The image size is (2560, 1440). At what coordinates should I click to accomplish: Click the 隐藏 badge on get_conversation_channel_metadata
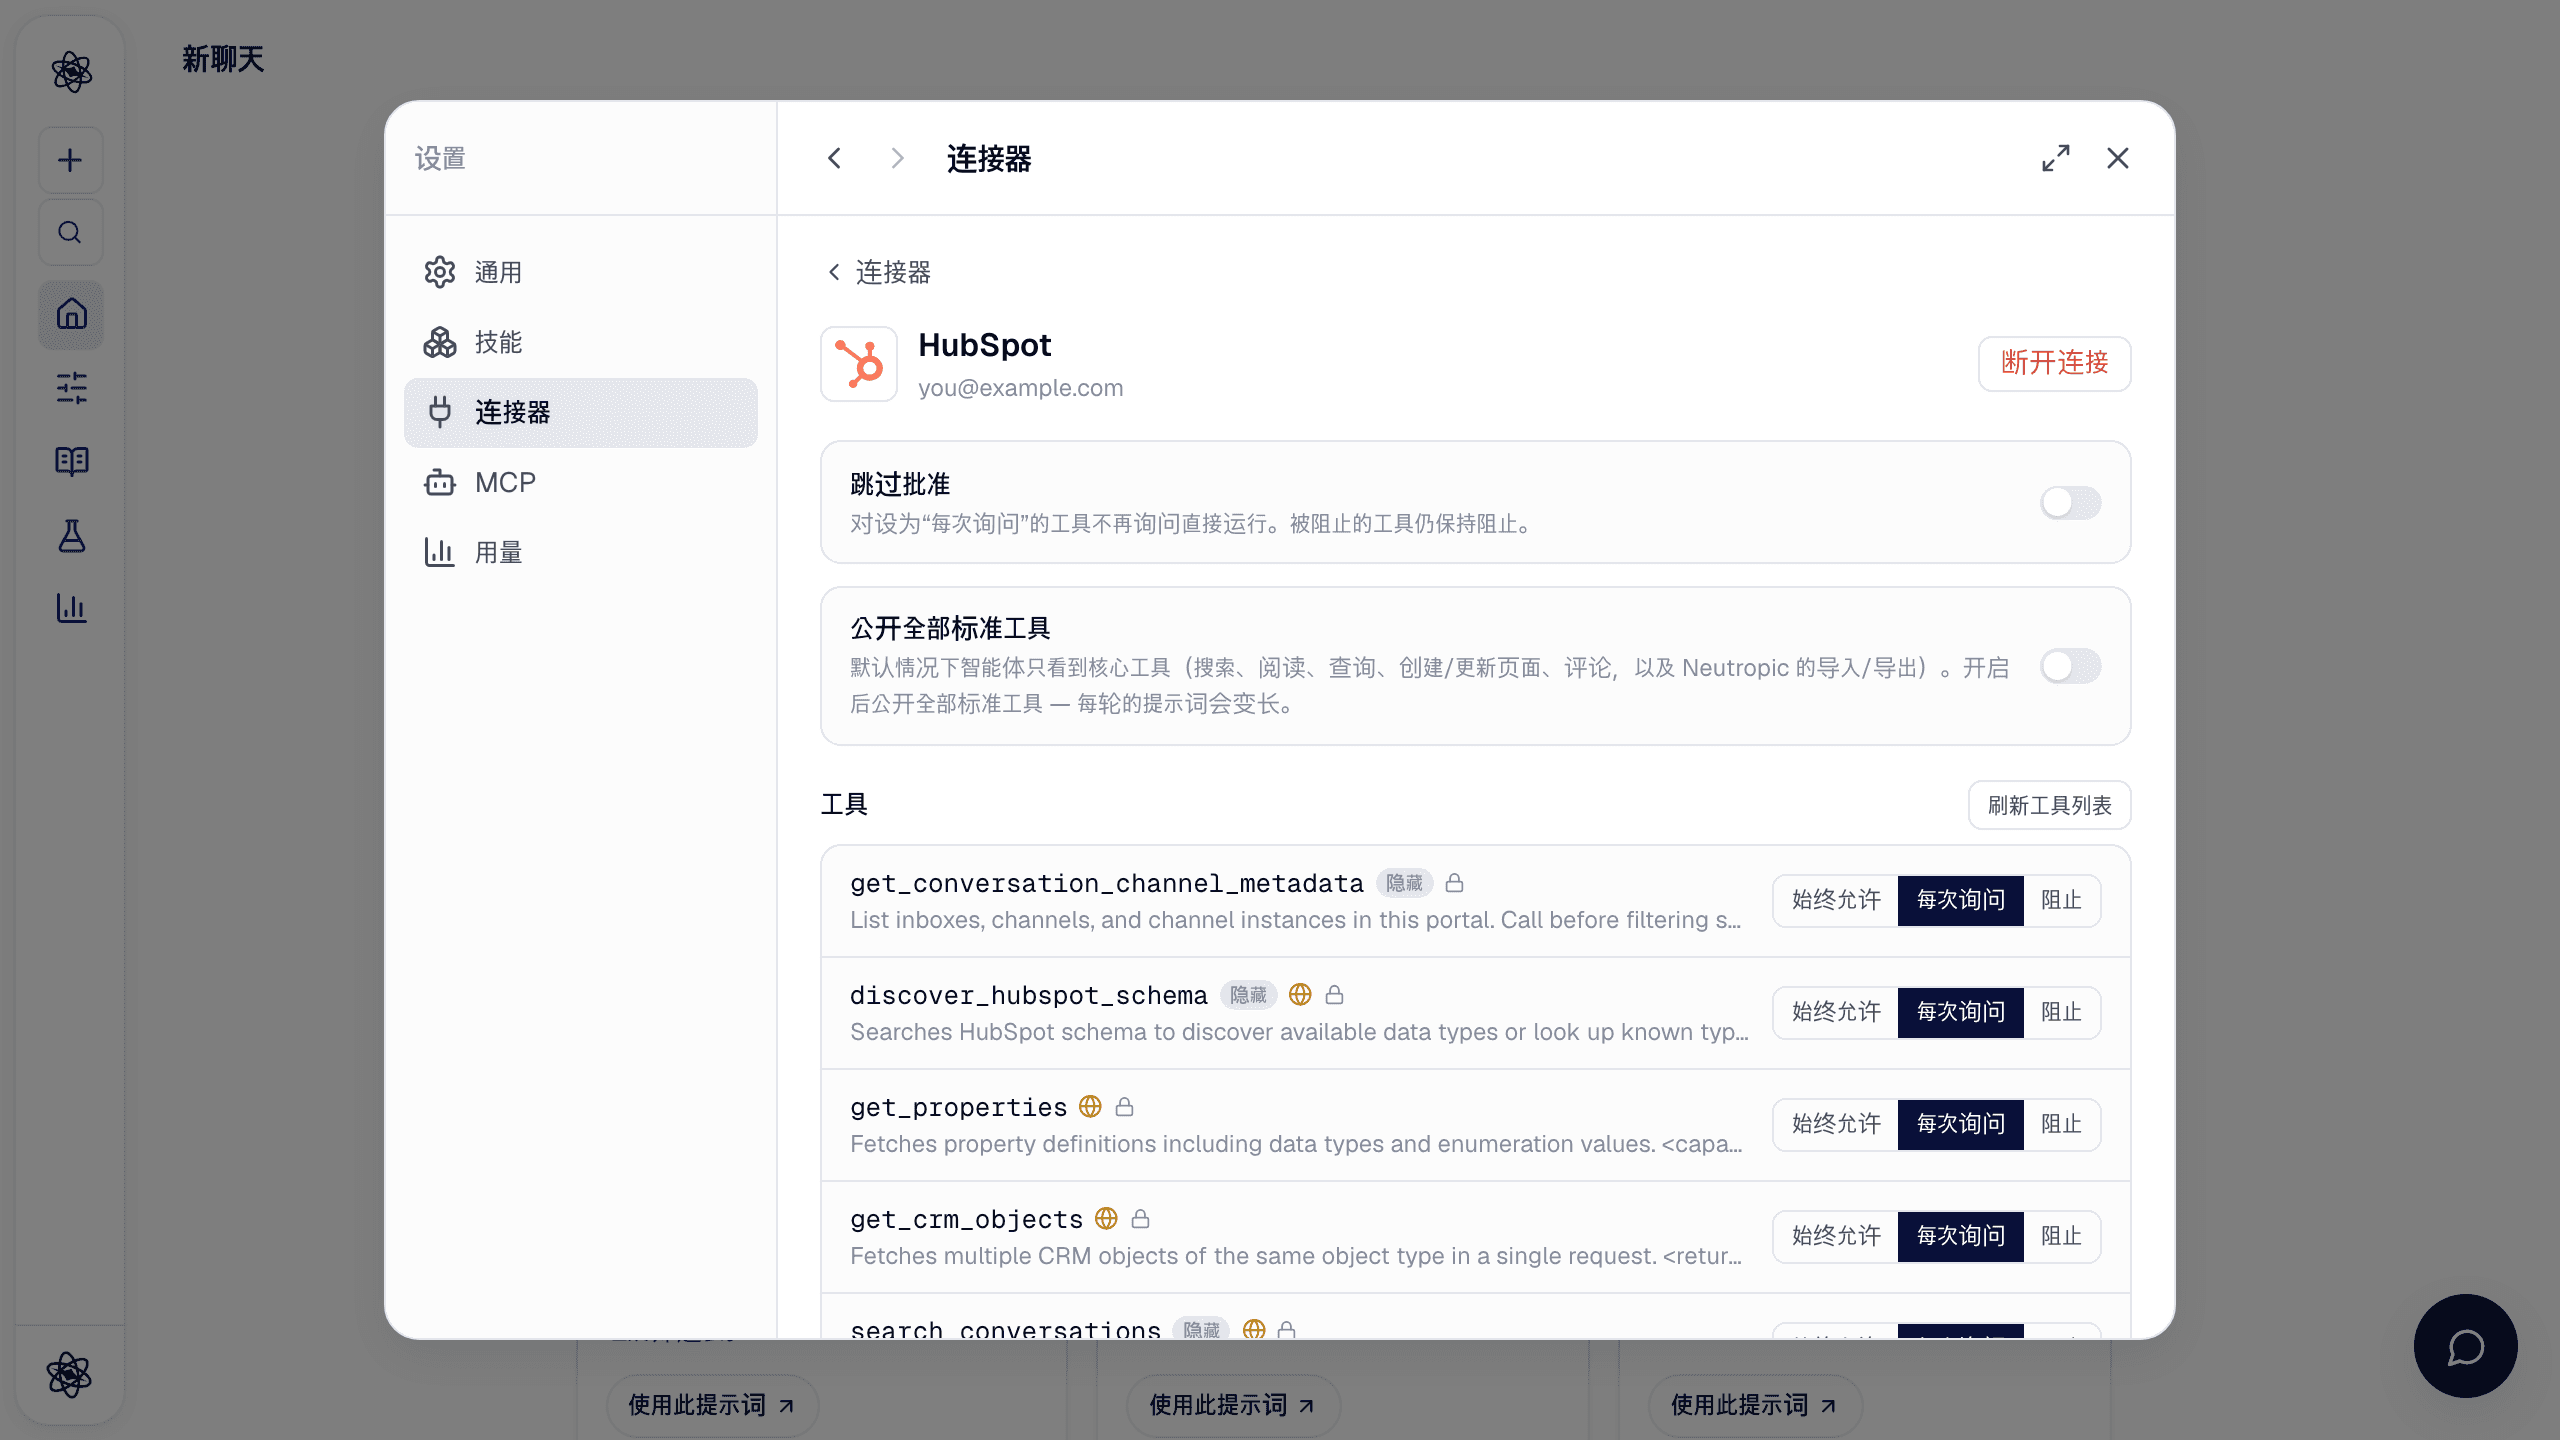tap(1404, 883)
